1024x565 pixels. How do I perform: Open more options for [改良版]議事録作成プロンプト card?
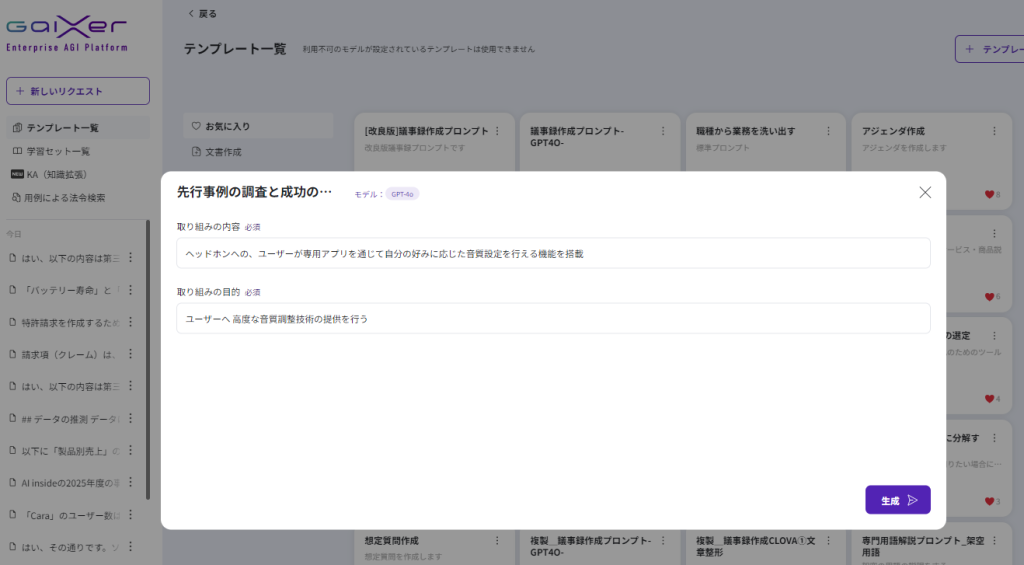click(497, 131)
